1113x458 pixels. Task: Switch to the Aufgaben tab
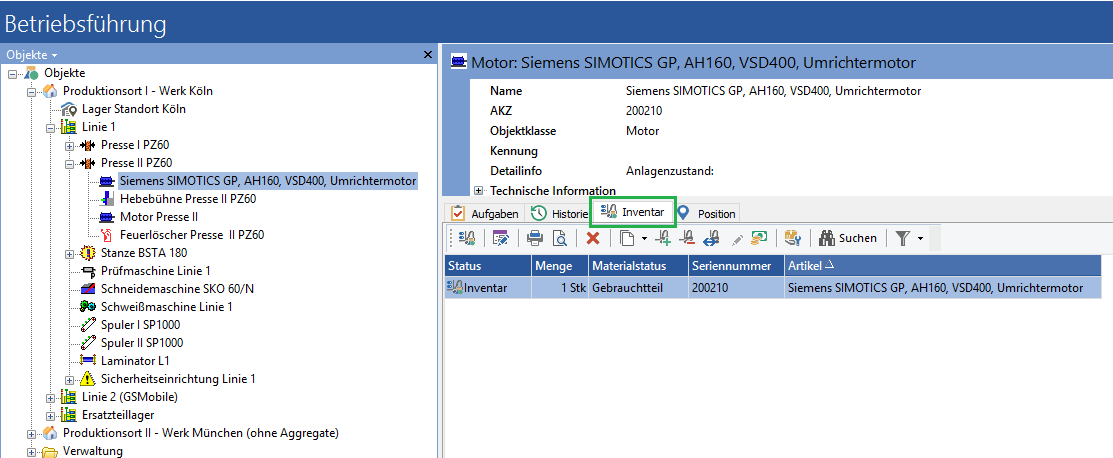(485, 213)
